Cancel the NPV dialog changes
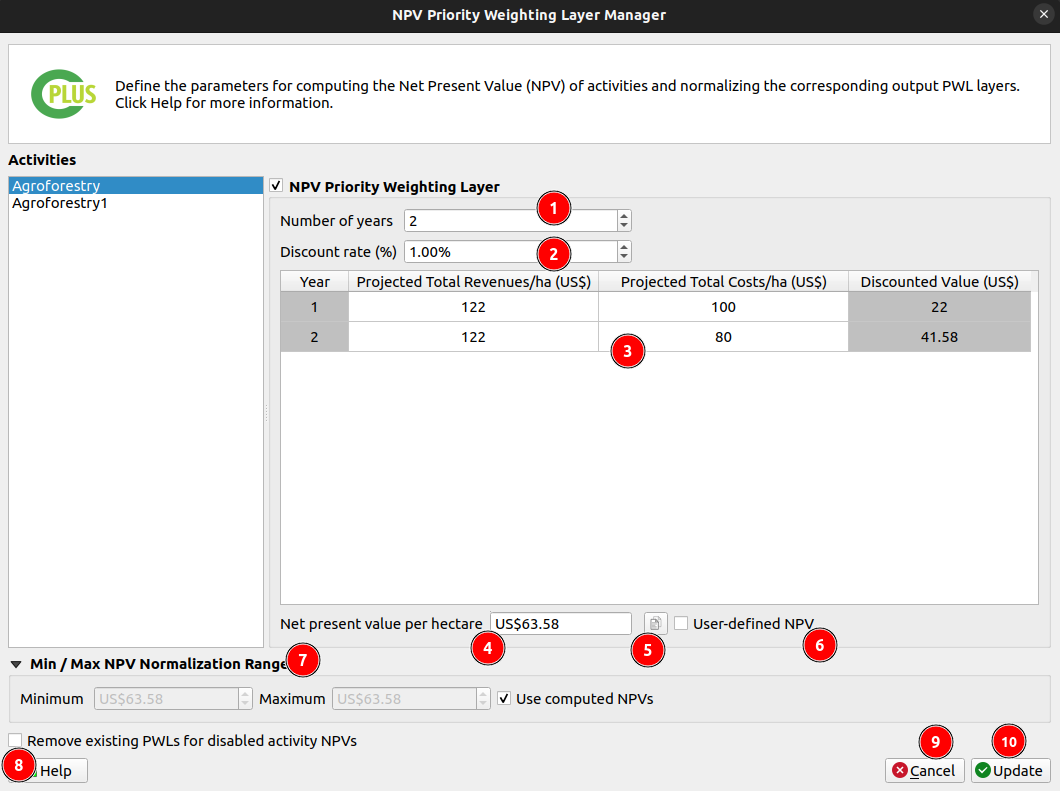The height and width of the screenshot is (791, 1060). (925, 771)
